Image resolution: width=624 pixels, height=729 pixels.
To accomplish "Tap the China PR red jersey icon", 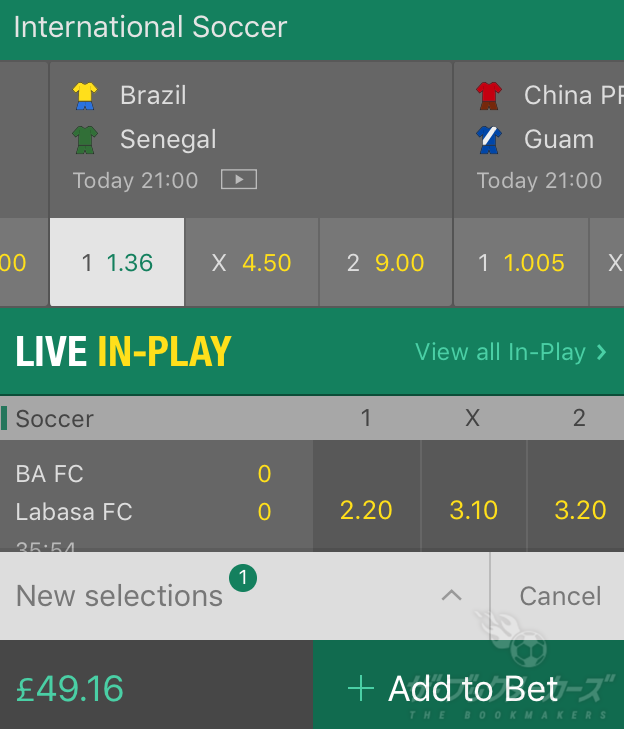I will (489, 96).
